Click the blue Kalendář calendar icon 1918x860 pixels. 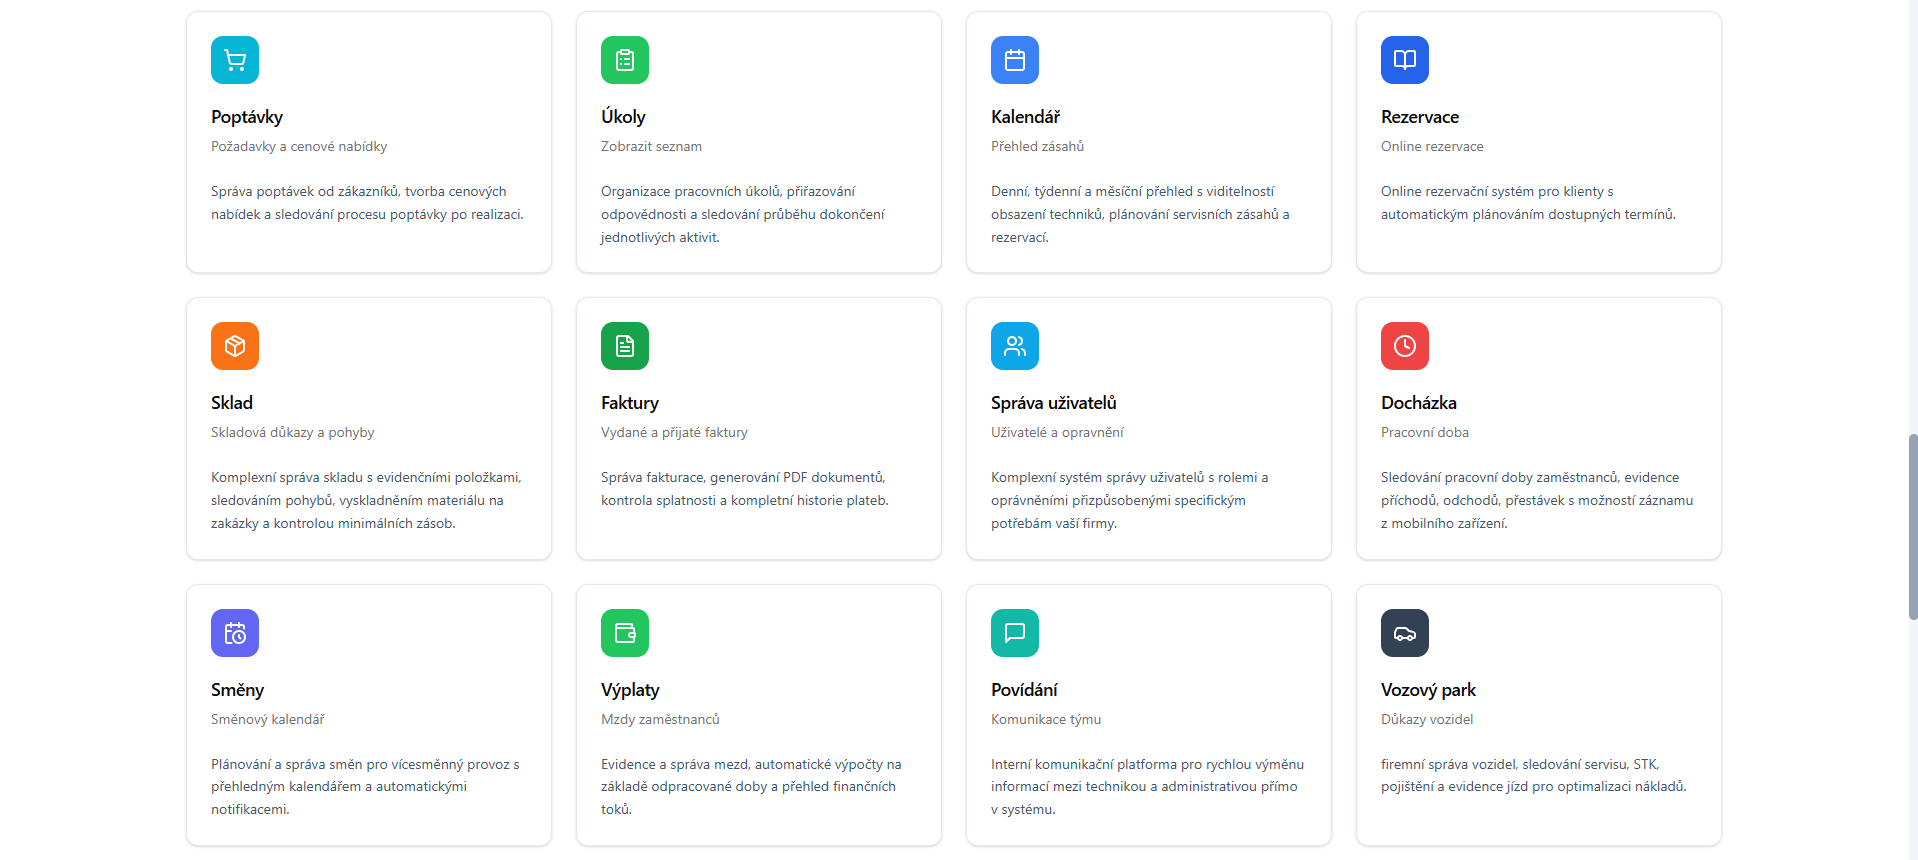pos(1015,60)
